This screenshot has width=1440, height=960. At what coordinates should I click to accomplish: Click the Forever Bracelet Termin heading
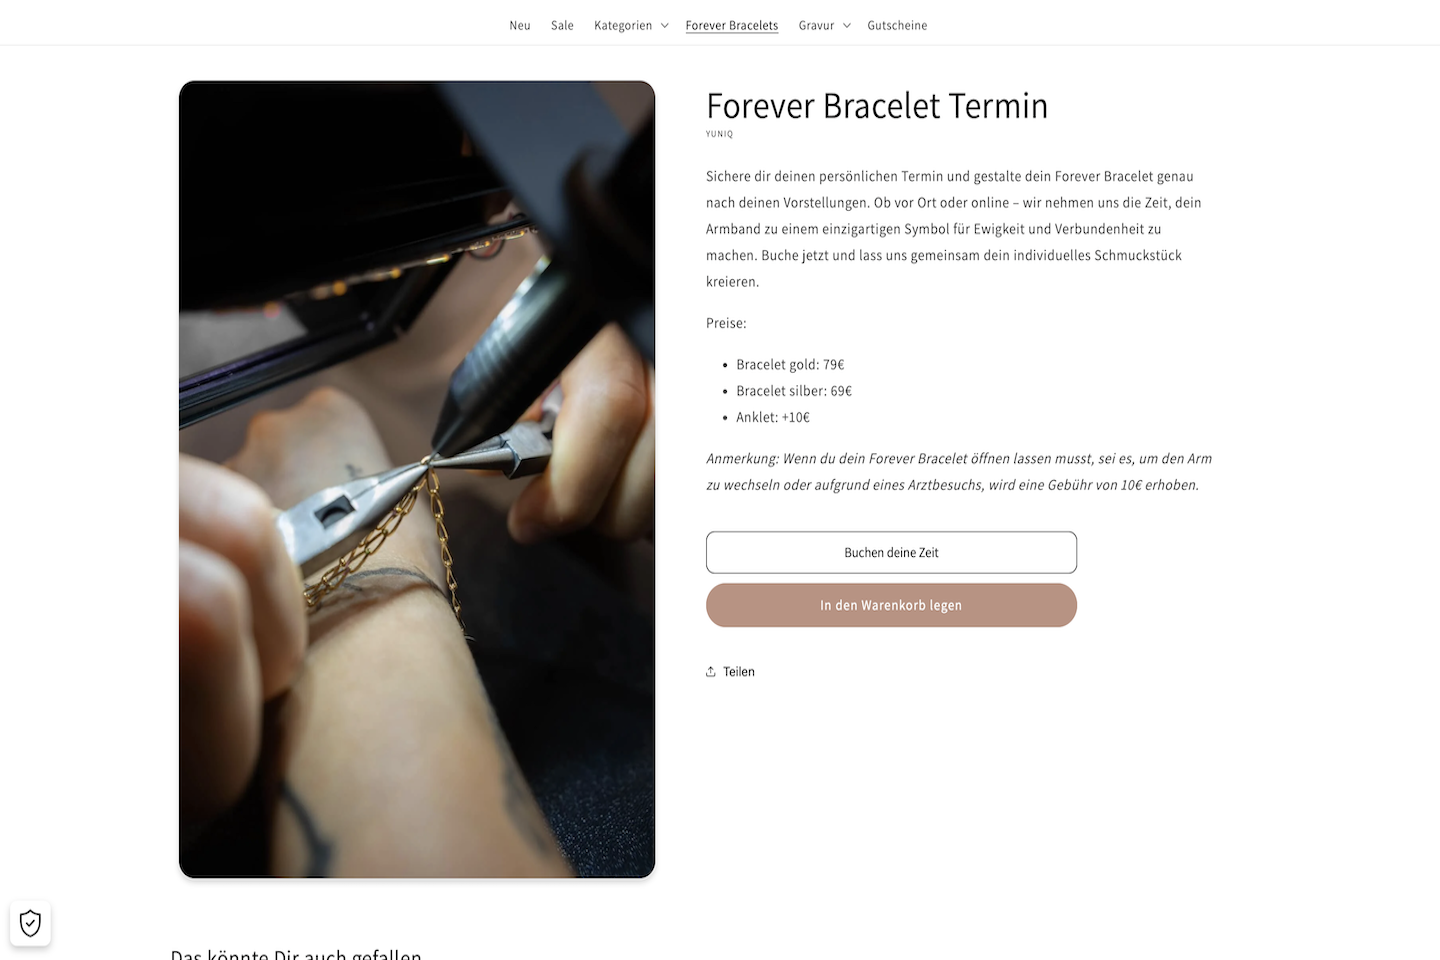pos(877,106)
